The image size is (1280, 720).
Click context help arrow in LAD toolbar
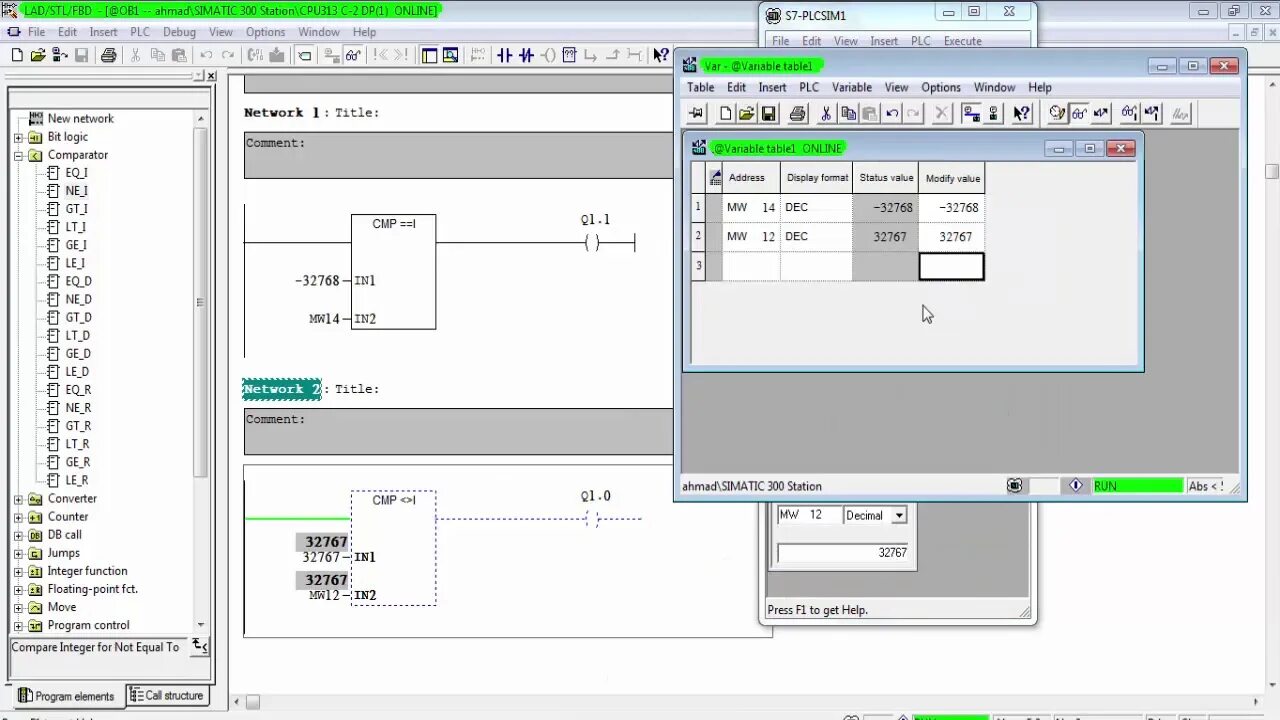pyautogui.click(x=660, y=55)
